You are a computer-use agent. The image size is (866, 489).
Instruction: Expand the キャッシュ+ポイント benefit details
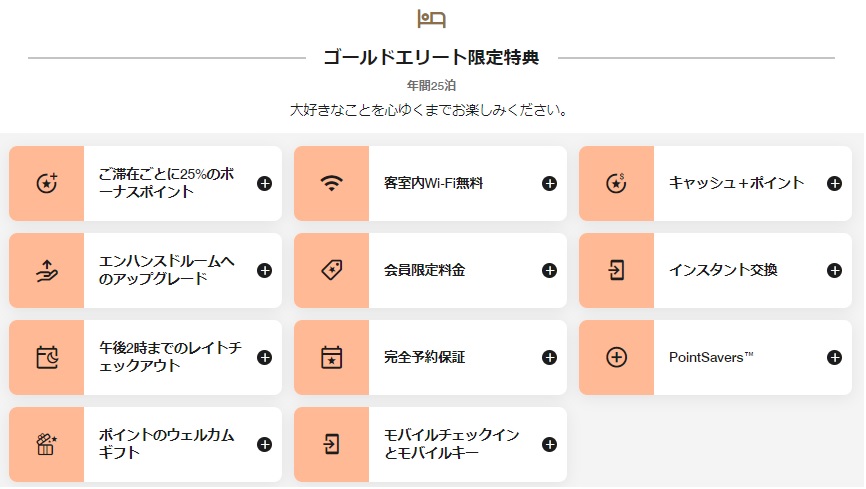click(834, 183)
